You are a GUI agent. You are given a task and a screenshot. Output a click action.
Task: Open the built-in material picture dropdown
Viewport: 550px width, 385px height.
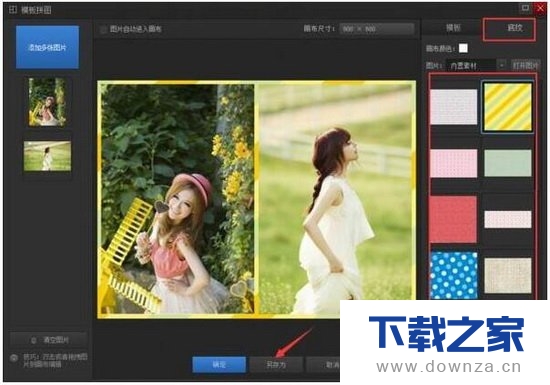pyautogui.click(x=476, y=66)
